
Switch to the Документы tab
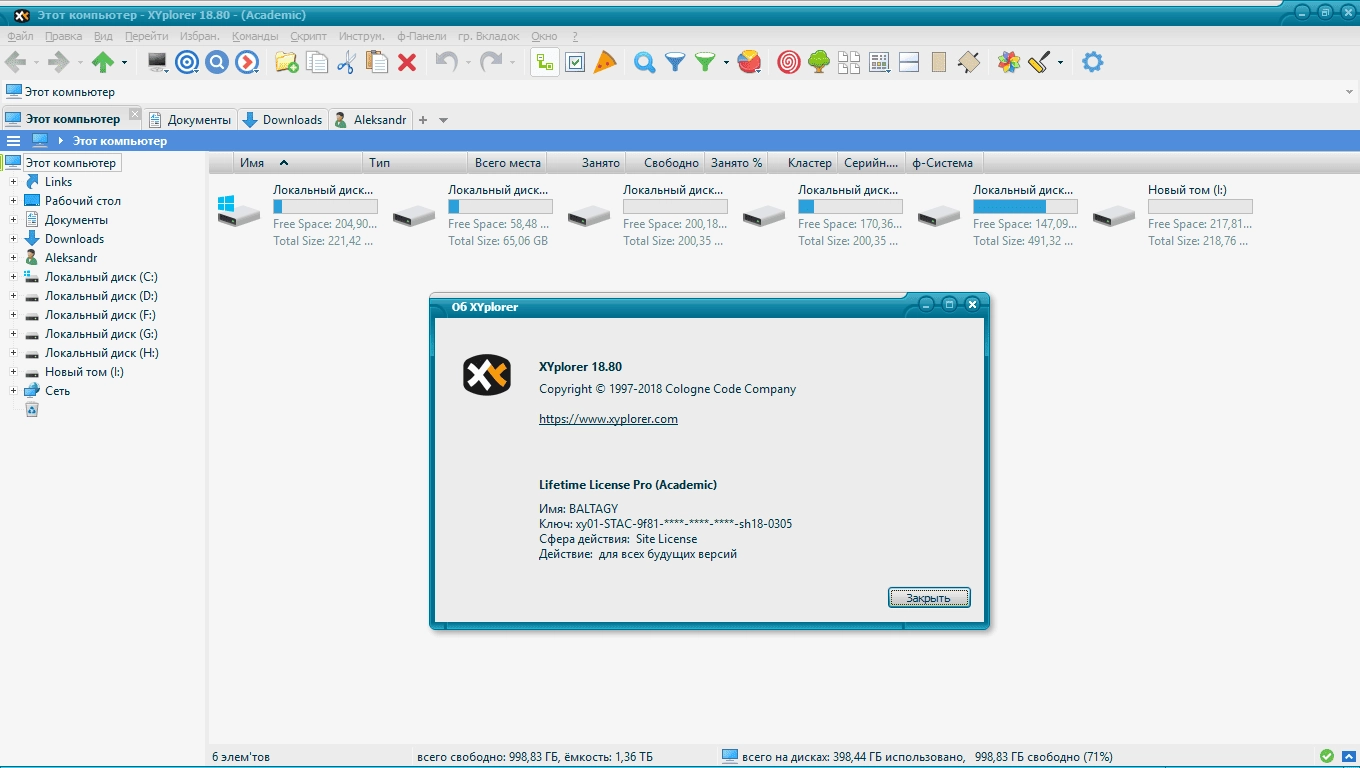click(190, 120)
